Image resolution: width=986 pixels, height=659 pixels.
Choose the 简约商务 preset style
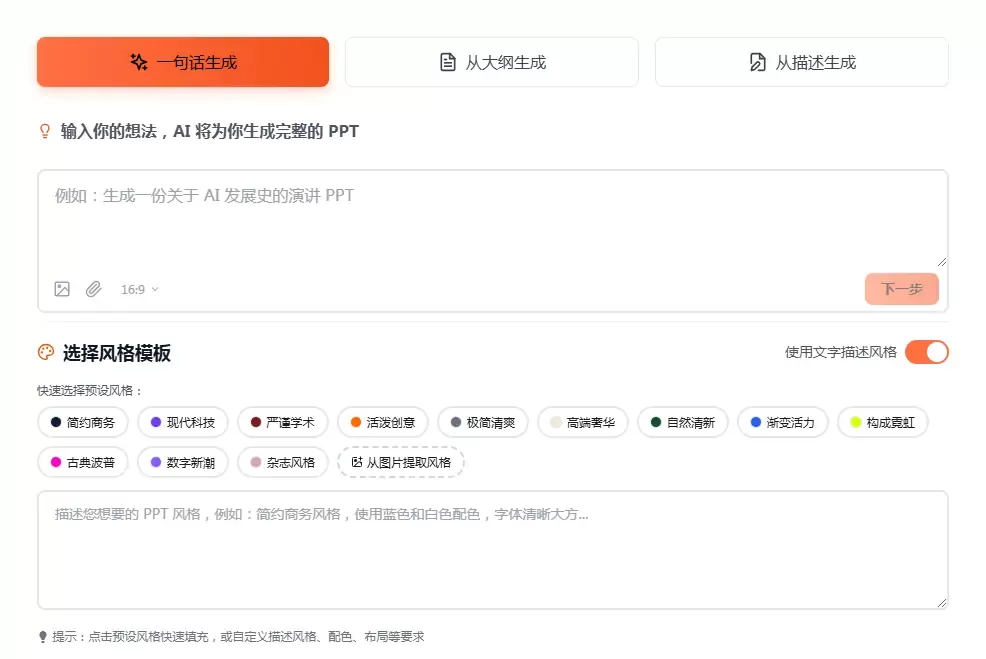(x=83, y=422)
